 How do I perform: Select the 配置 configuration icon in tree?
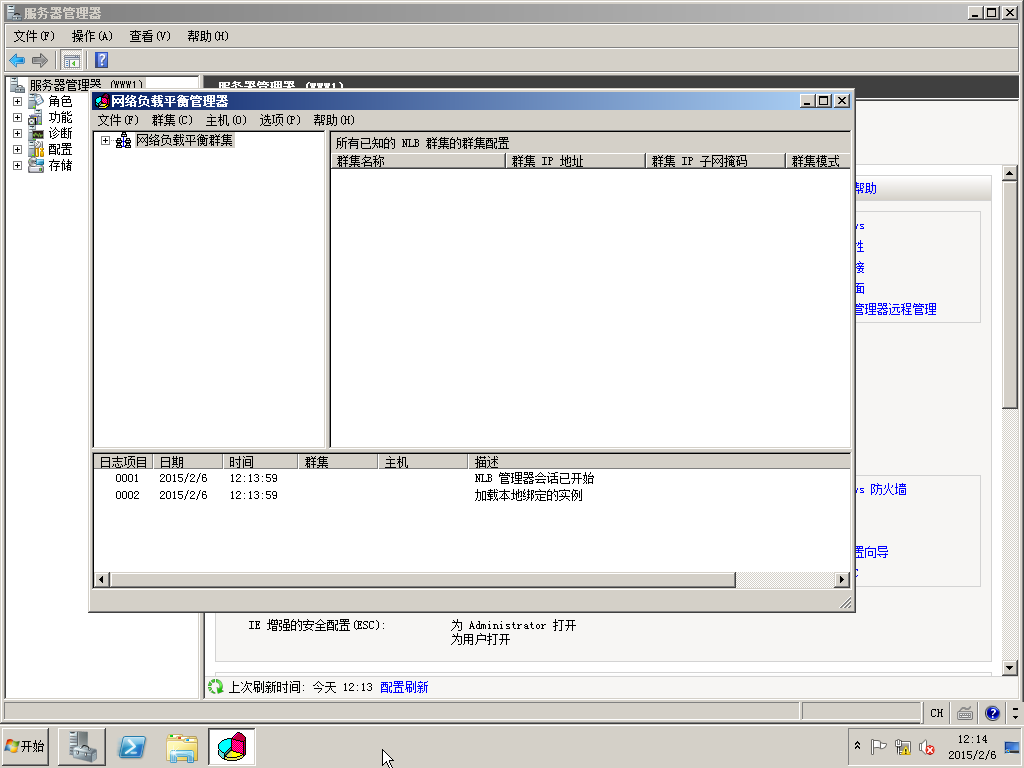point(37,150)
